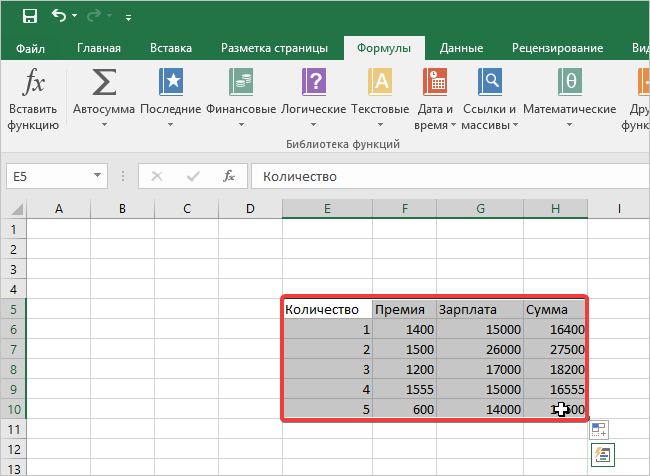Click the Save icon in quick access toolbar
The image size is (650, 476).
click(29, 16)
